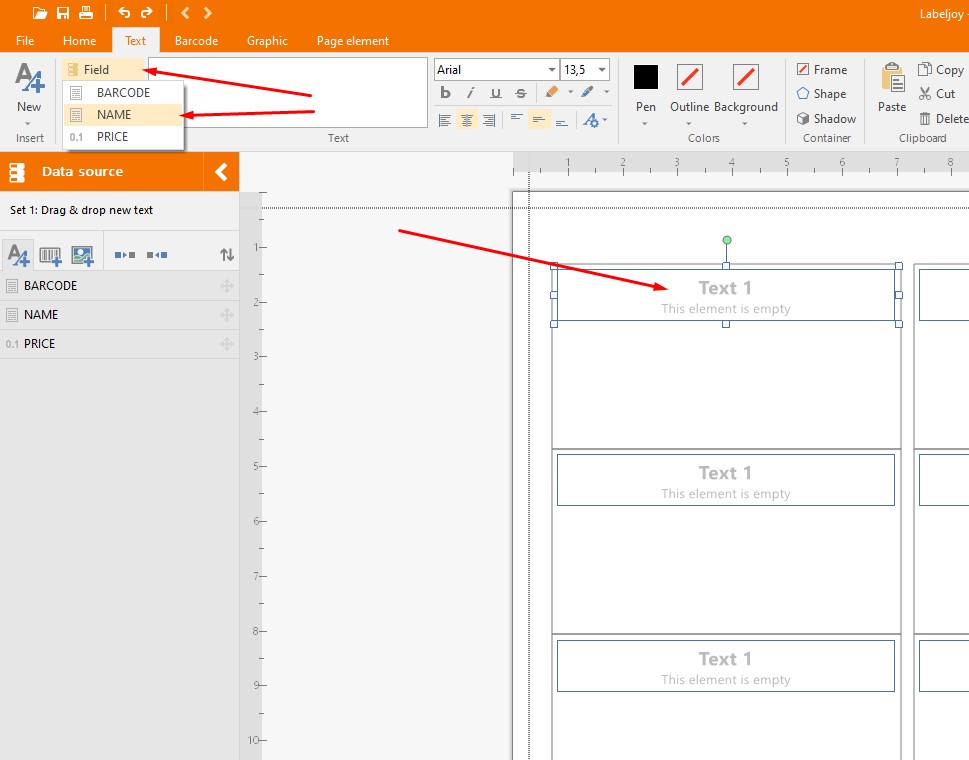The width and height of the screenshot is (969, 760).
Task: Click the Save icon in quick access toolbar
Action: pos(63,13)
